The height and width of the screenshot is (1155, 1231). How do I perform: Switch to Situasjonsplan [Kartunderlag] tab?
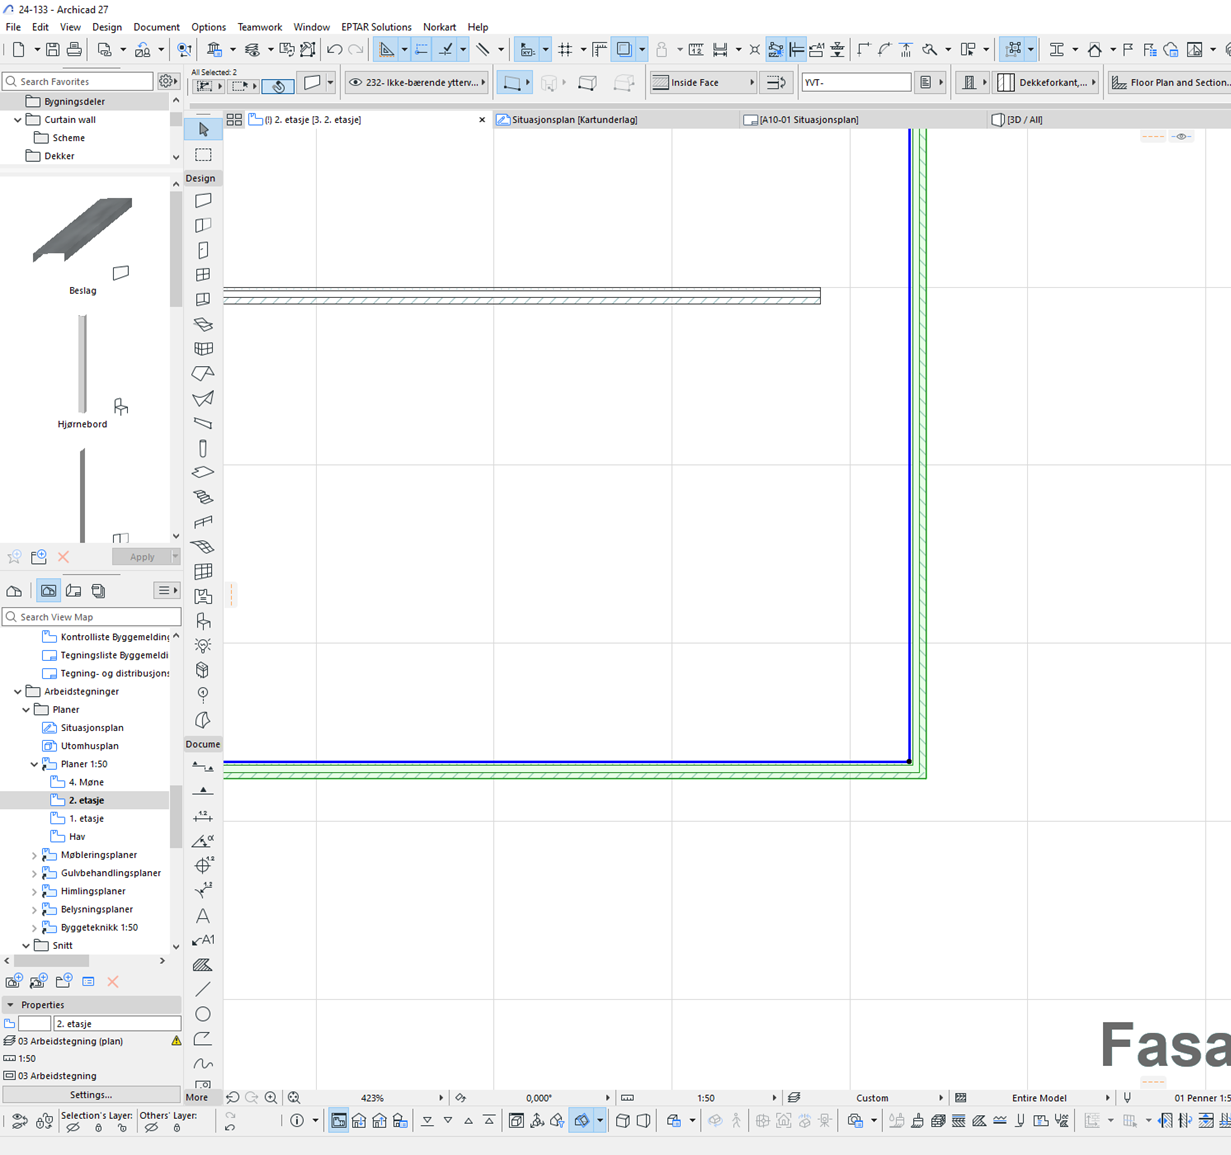(574, 120)
